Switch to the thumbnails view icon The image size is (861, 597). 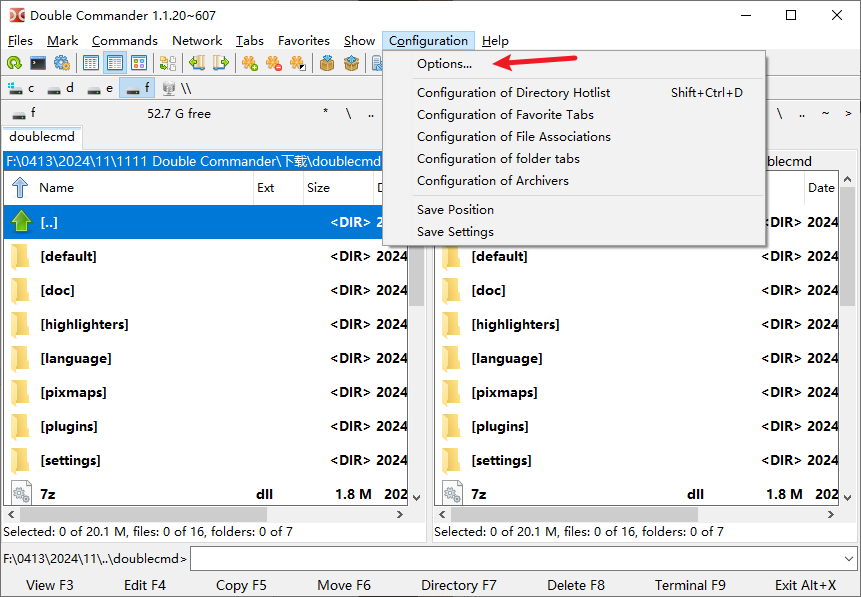139,63
